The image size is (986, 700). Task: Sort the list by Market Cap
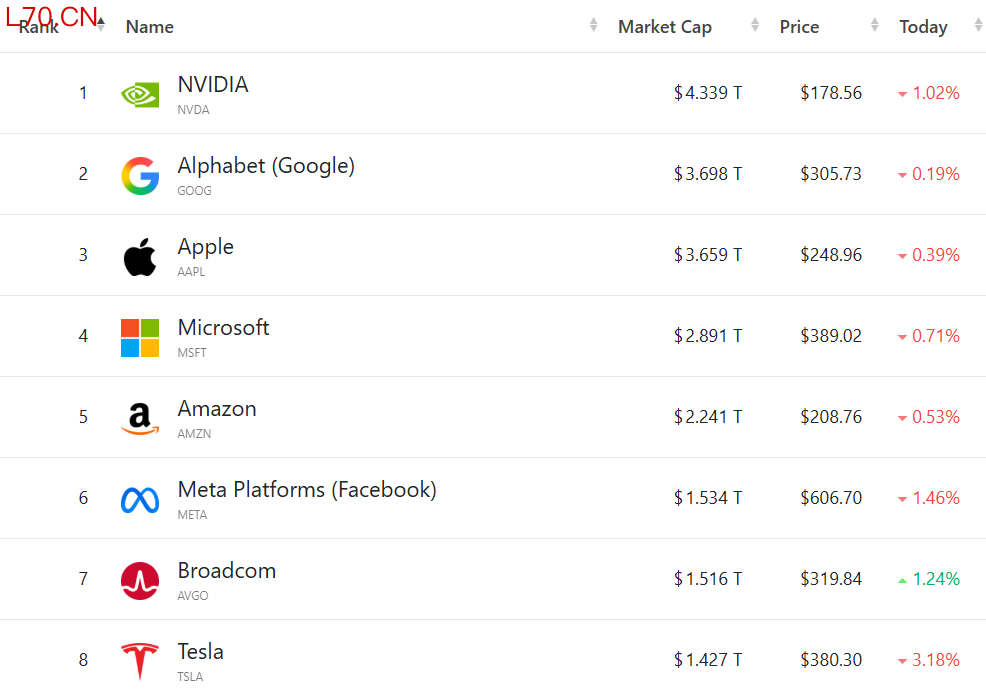tap(664, 27)
